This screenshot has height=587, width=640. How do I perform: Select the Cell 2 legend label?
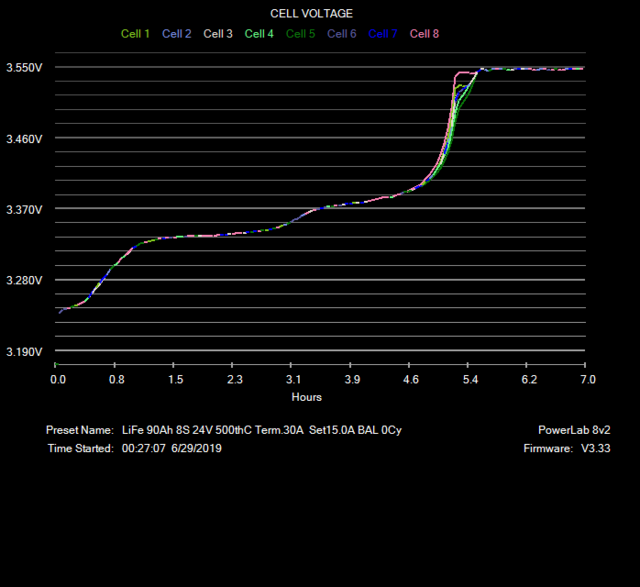coord(176,33)
